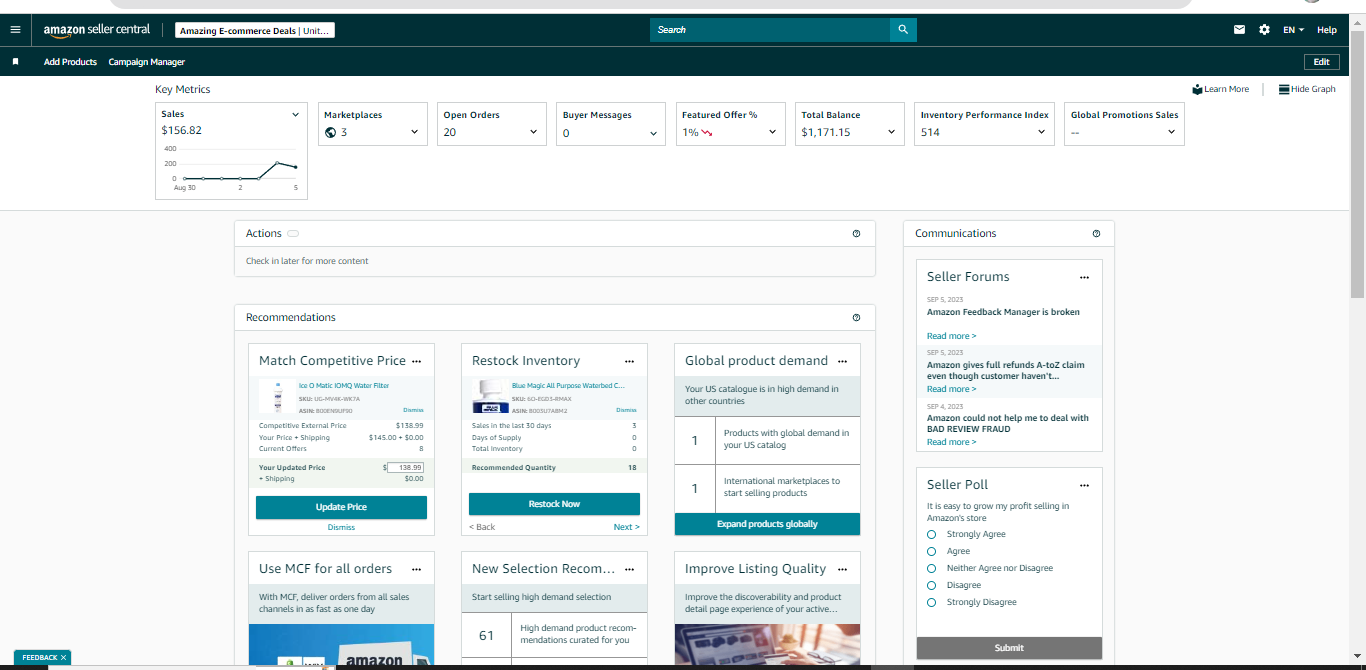Expand the Total Balance dropdown
The width and height of the screenshot is (1366, 670).
pos(891,132)
